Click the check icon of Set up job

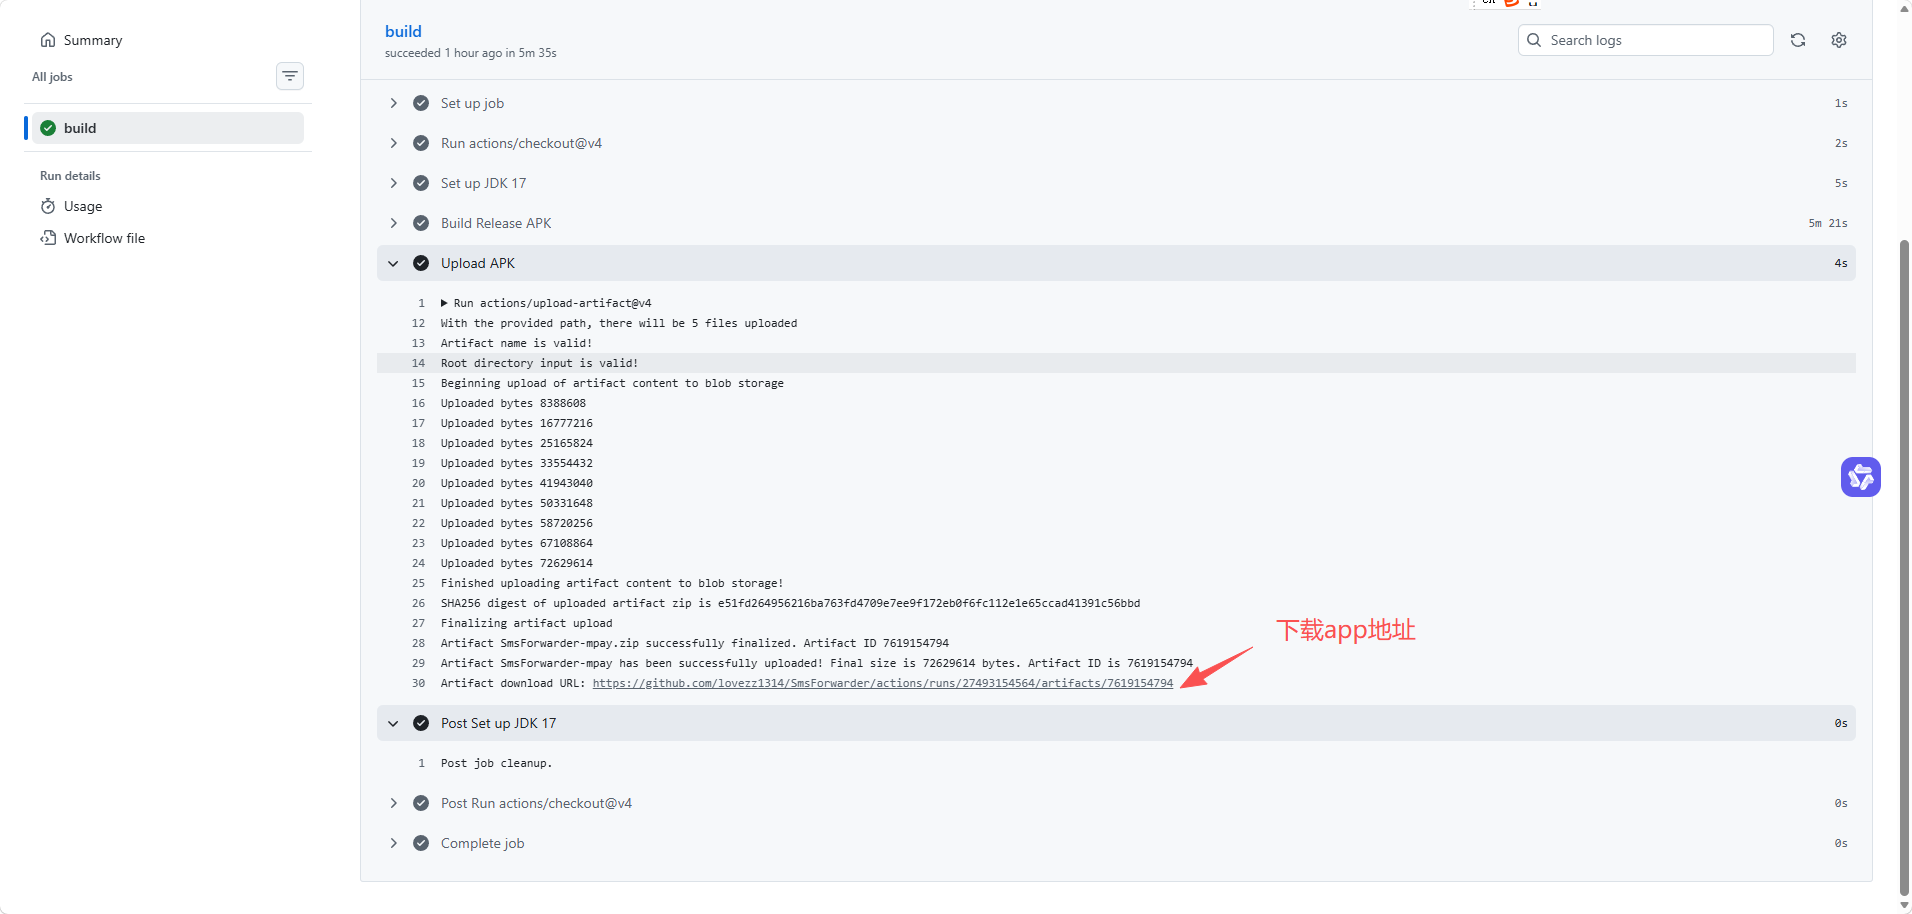tap(421, 103)
